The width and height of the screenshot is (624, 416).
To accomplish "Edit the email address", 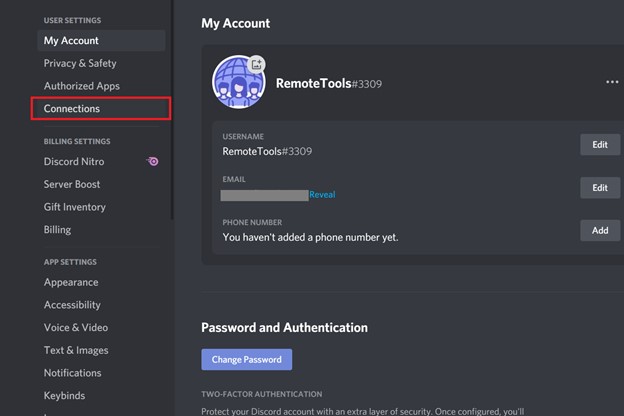I will point(600,188).
